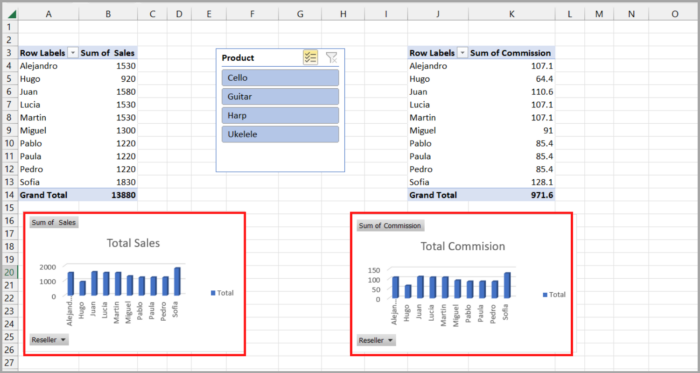
Task: Select cell with Pedro in column J
Action: pos(438,169)
